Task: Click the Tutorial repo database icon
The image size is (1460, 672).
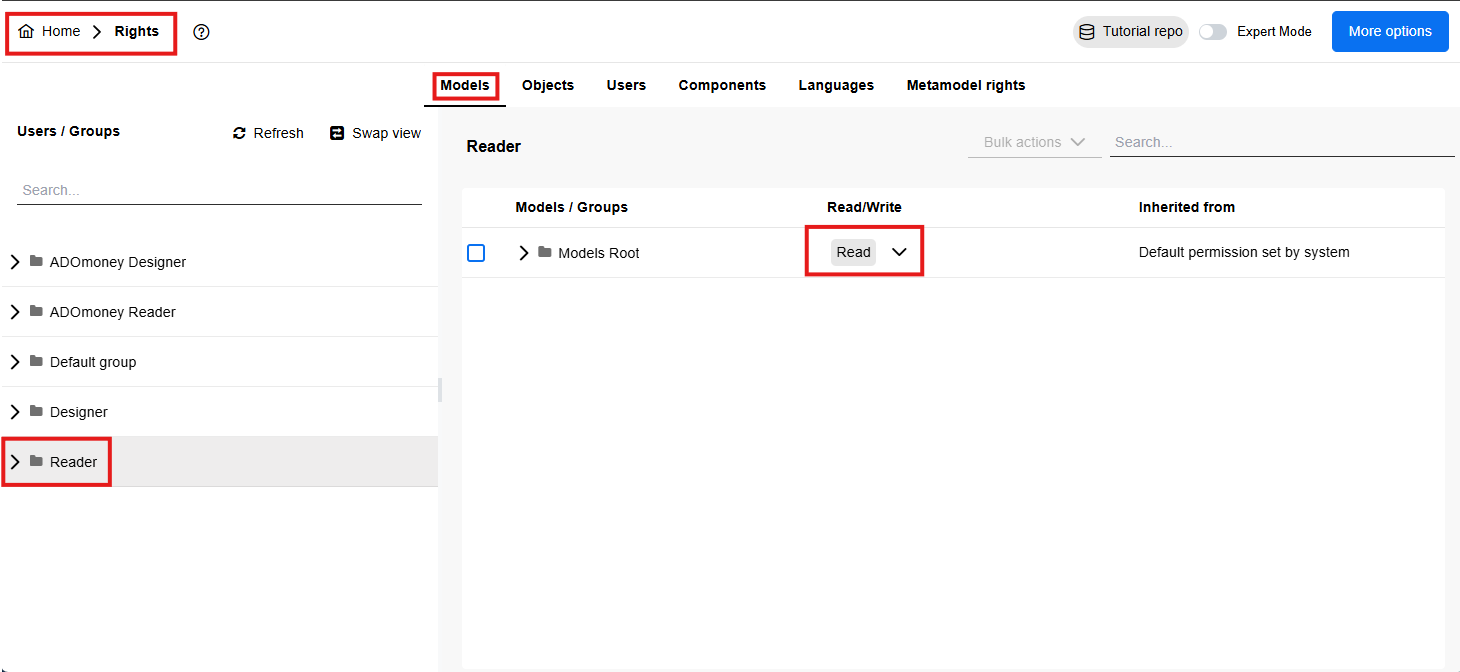Action: [x=1087, y=32]
